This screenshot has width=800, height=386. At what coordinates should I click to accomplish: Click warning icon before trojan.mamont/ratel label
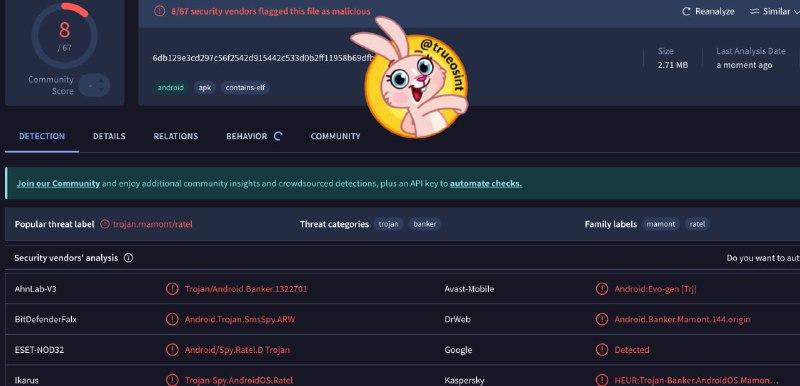105,224
